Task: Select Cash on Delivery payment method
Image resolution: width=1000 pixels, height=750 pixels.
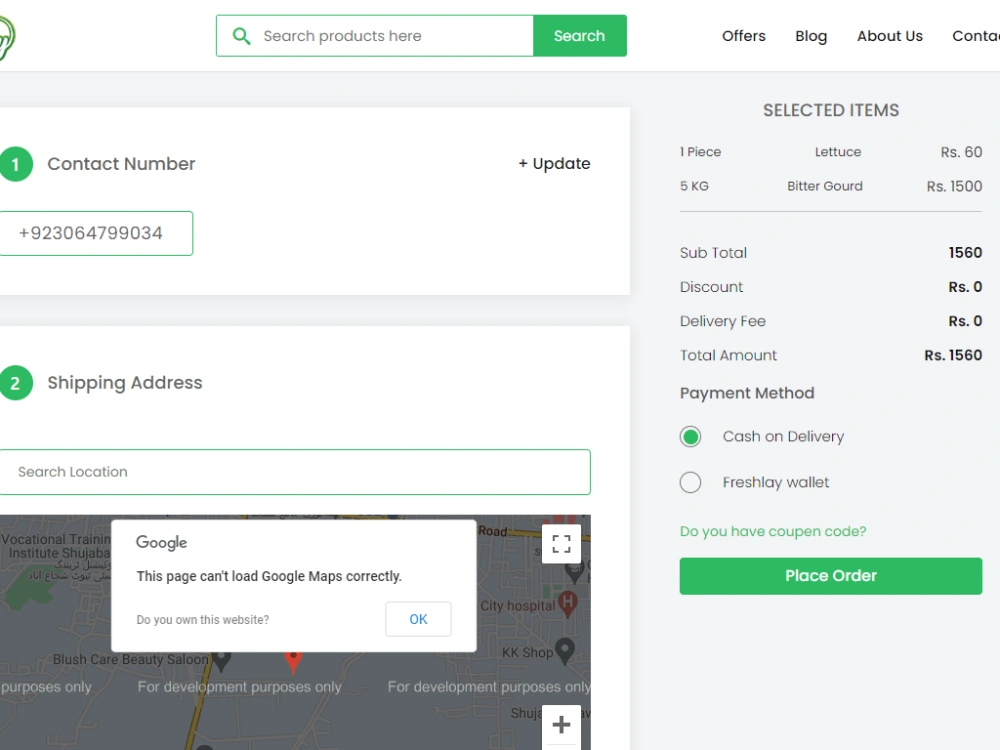Action: coord(690,436)
